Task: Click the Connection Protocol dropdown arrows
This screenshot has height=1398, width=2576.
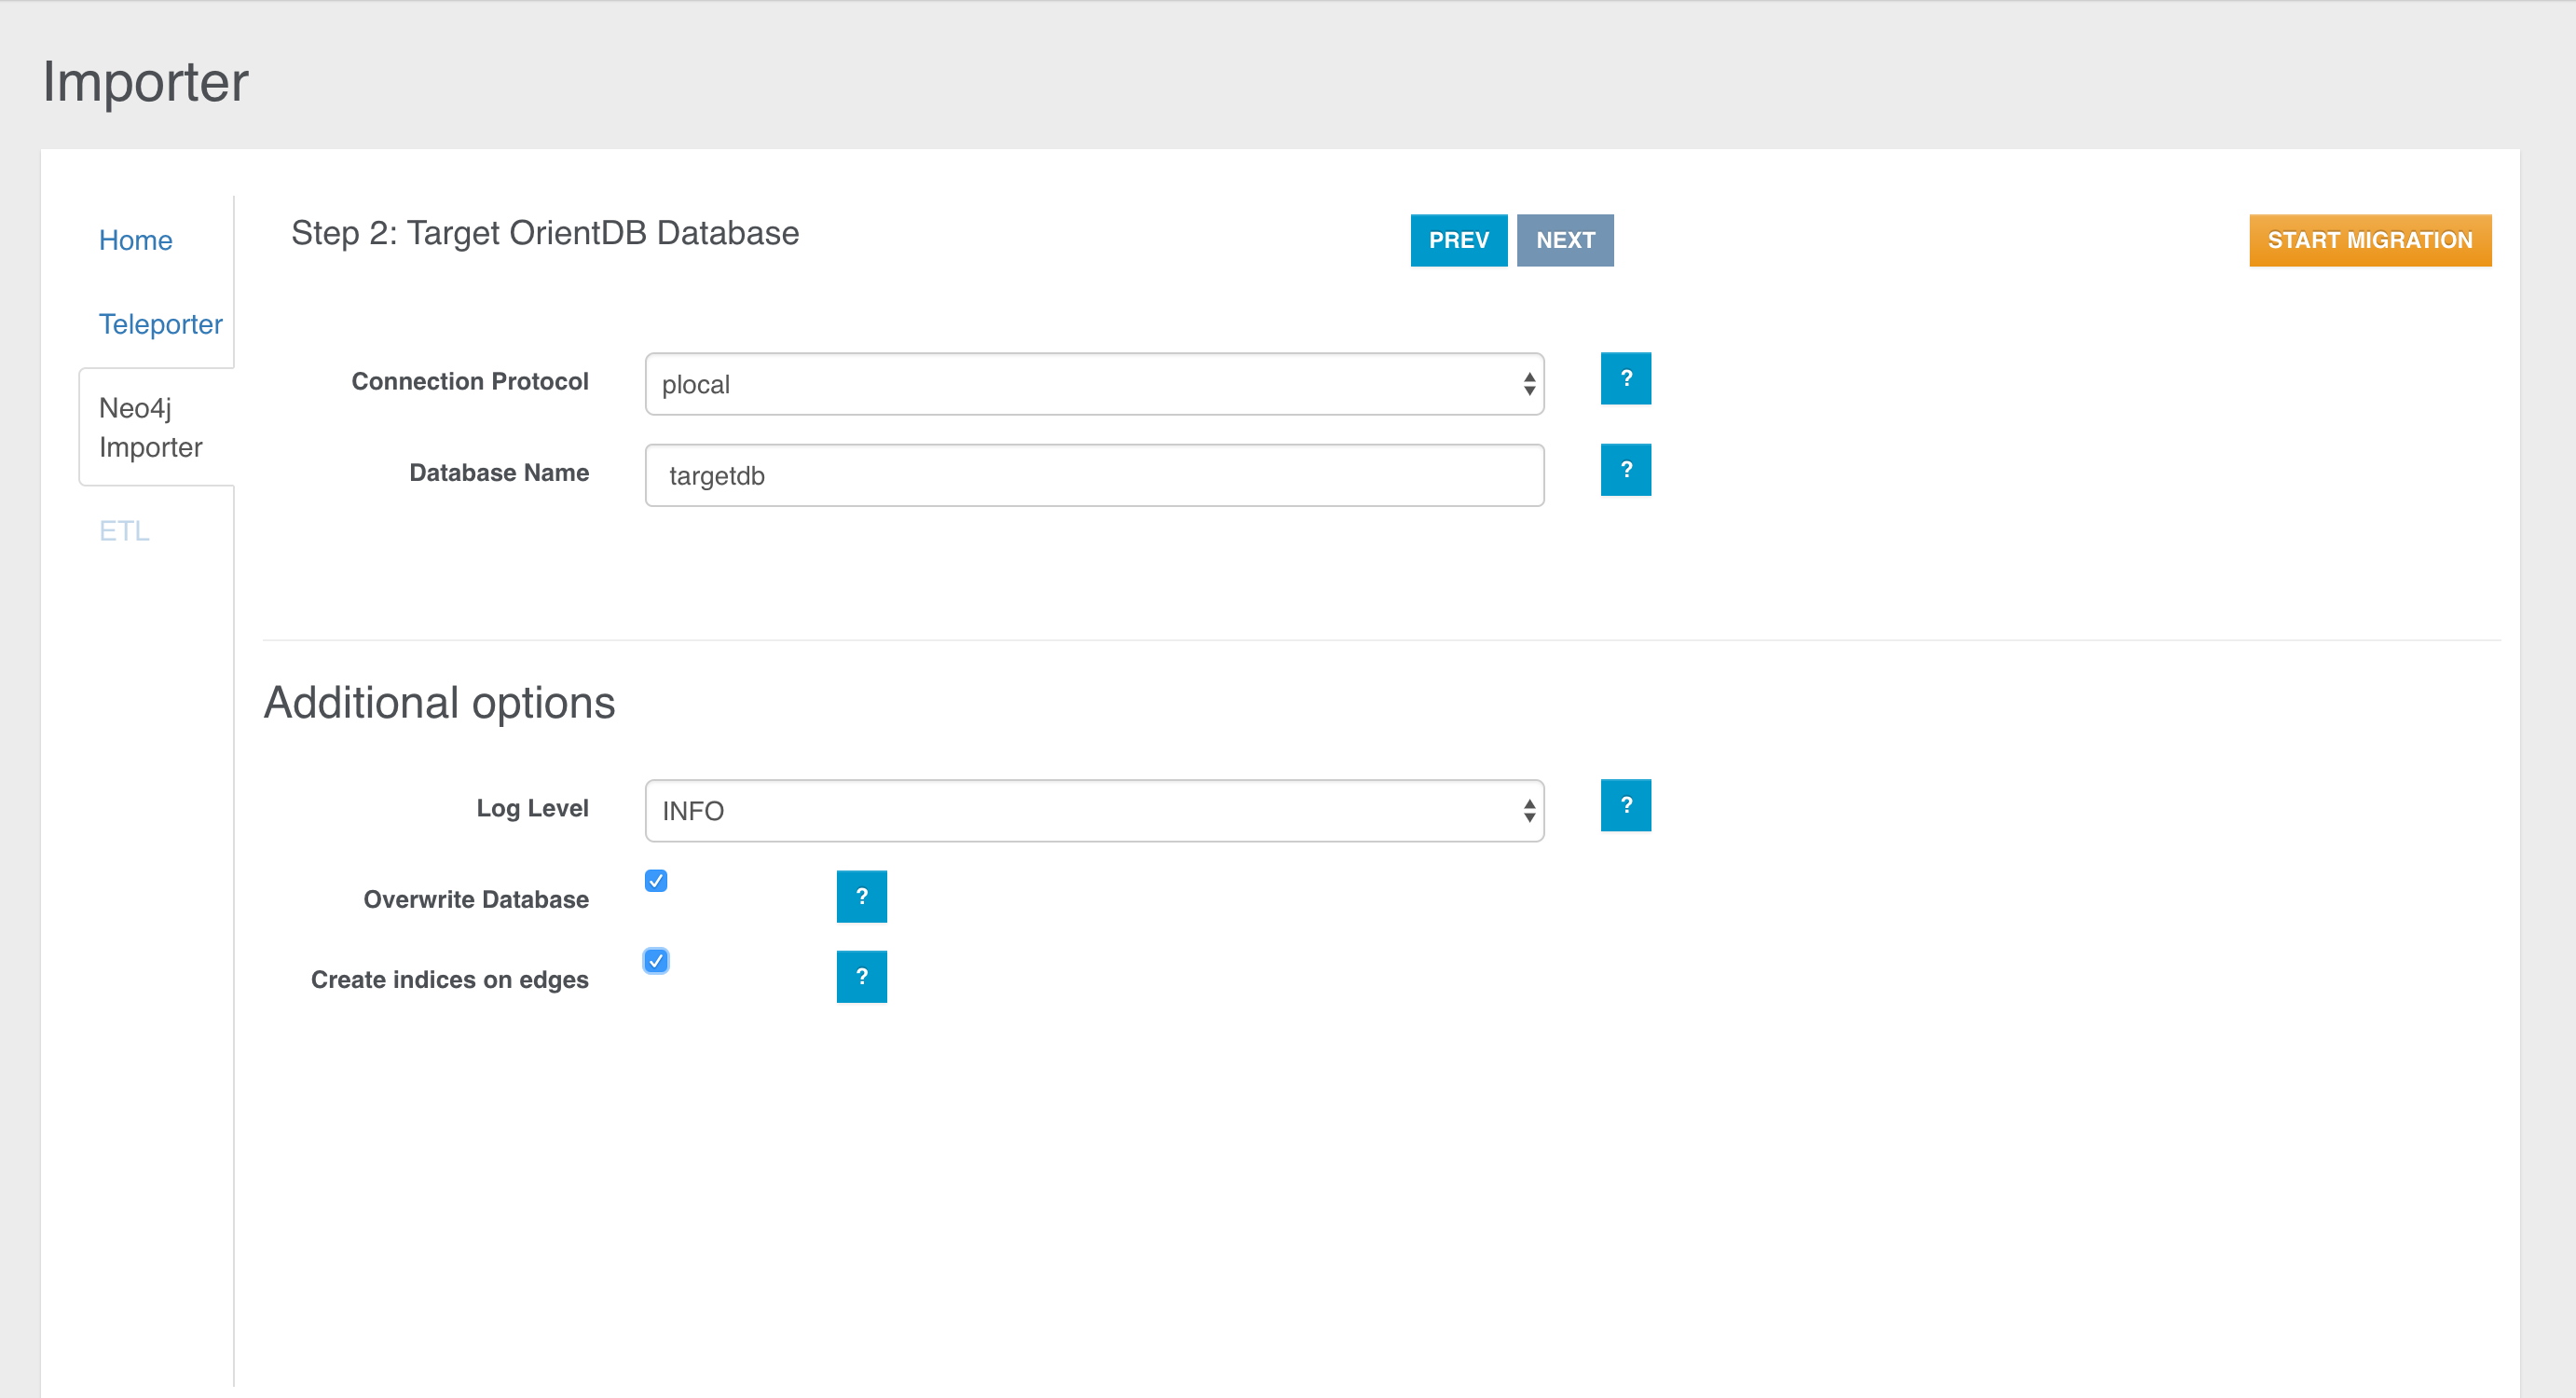Action: [1529, 384]
